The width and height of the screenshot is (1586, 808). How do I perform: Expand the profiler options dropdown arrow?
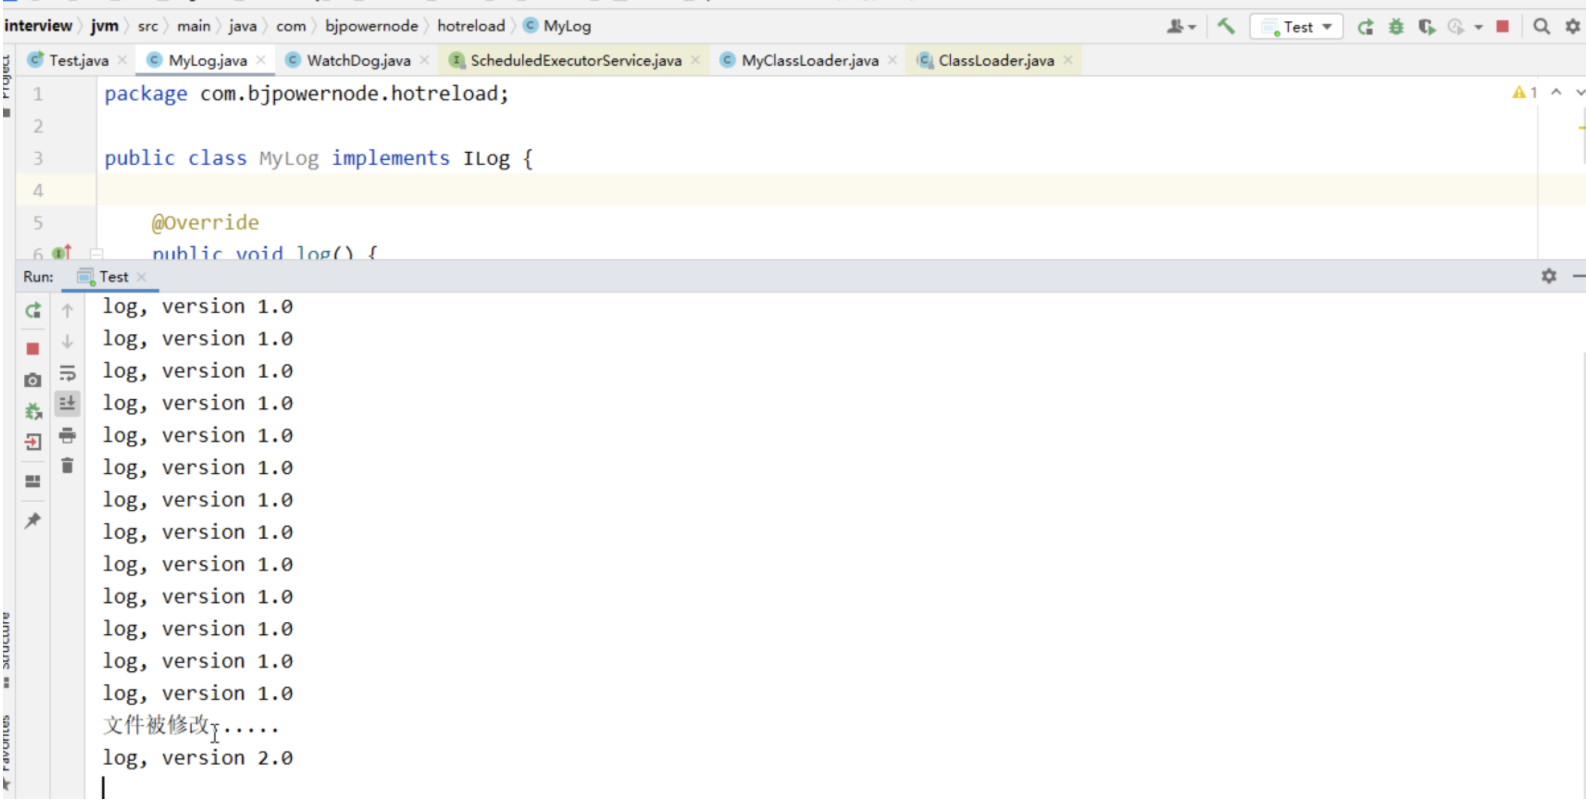1478,27
